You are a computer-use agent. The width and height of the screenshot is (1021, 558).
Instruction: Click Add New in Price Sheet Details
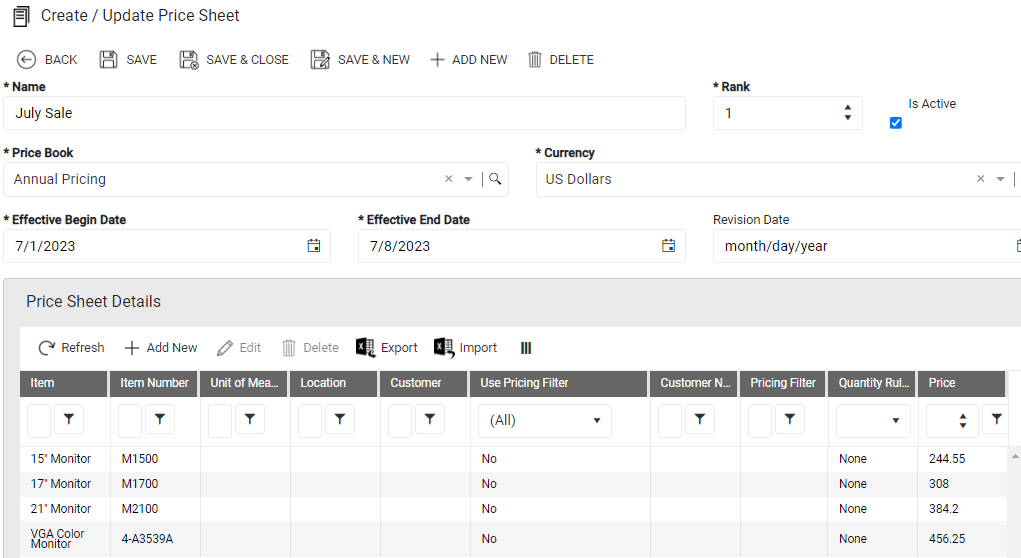[x=161, y=348]
